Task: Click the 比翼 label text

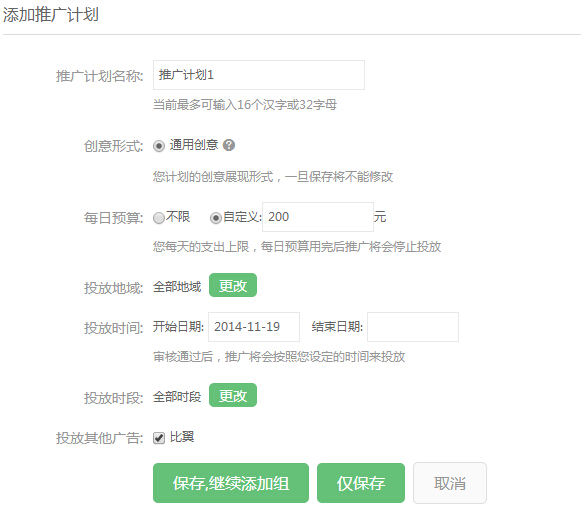Action: click(182, 437)
